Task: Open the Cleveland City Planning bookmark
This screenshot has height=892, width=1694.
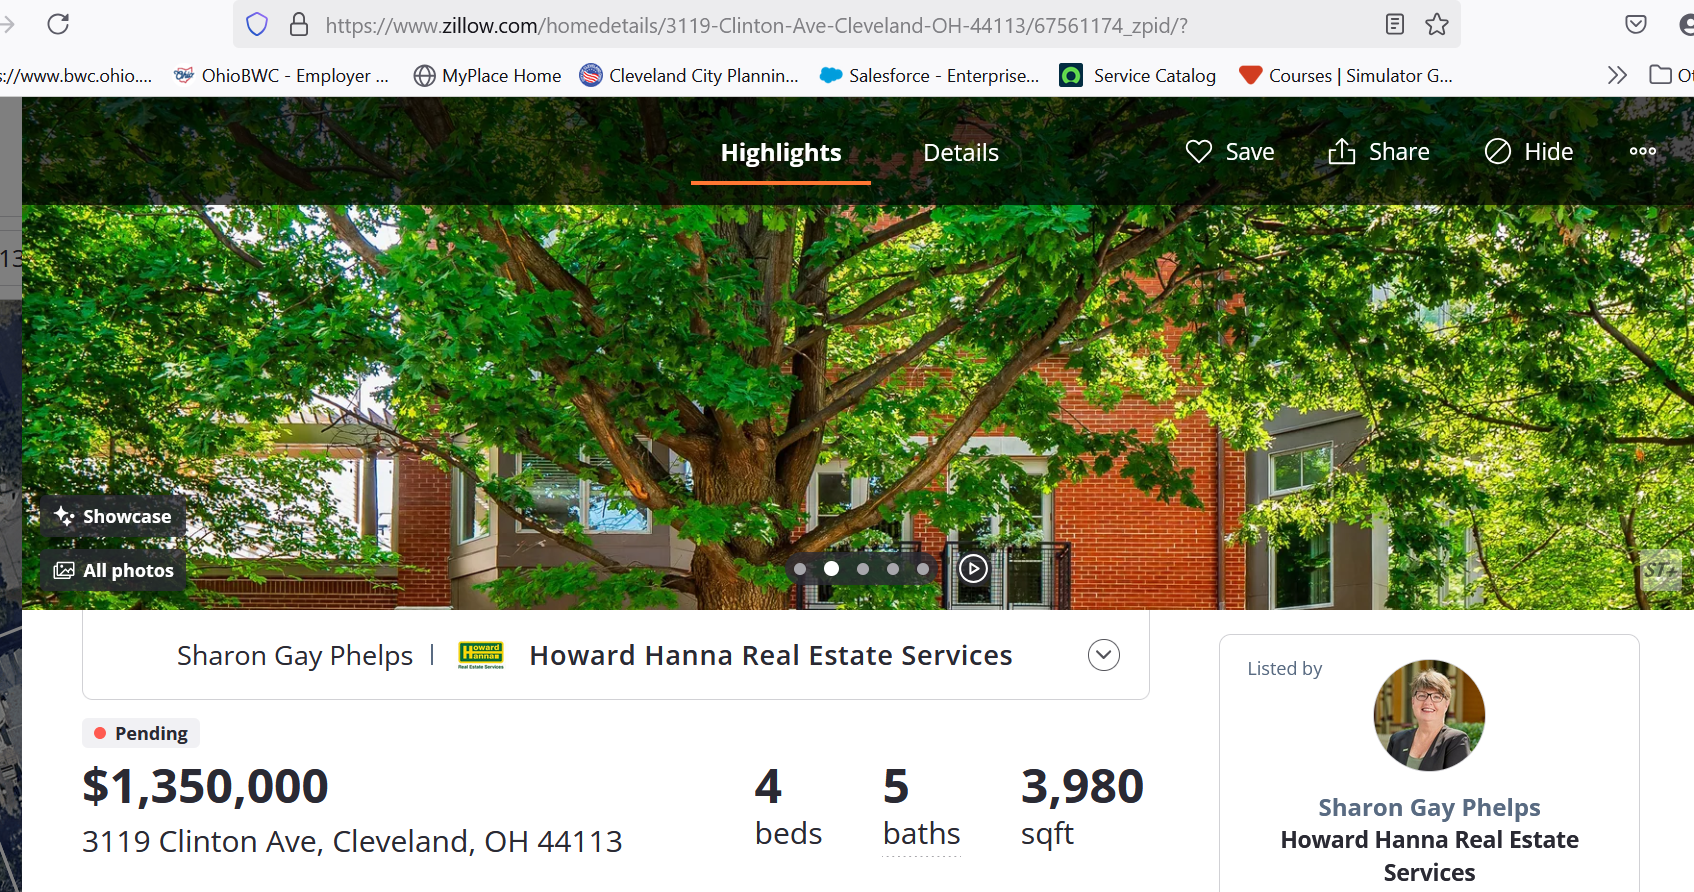Action: tap(689, 75)
